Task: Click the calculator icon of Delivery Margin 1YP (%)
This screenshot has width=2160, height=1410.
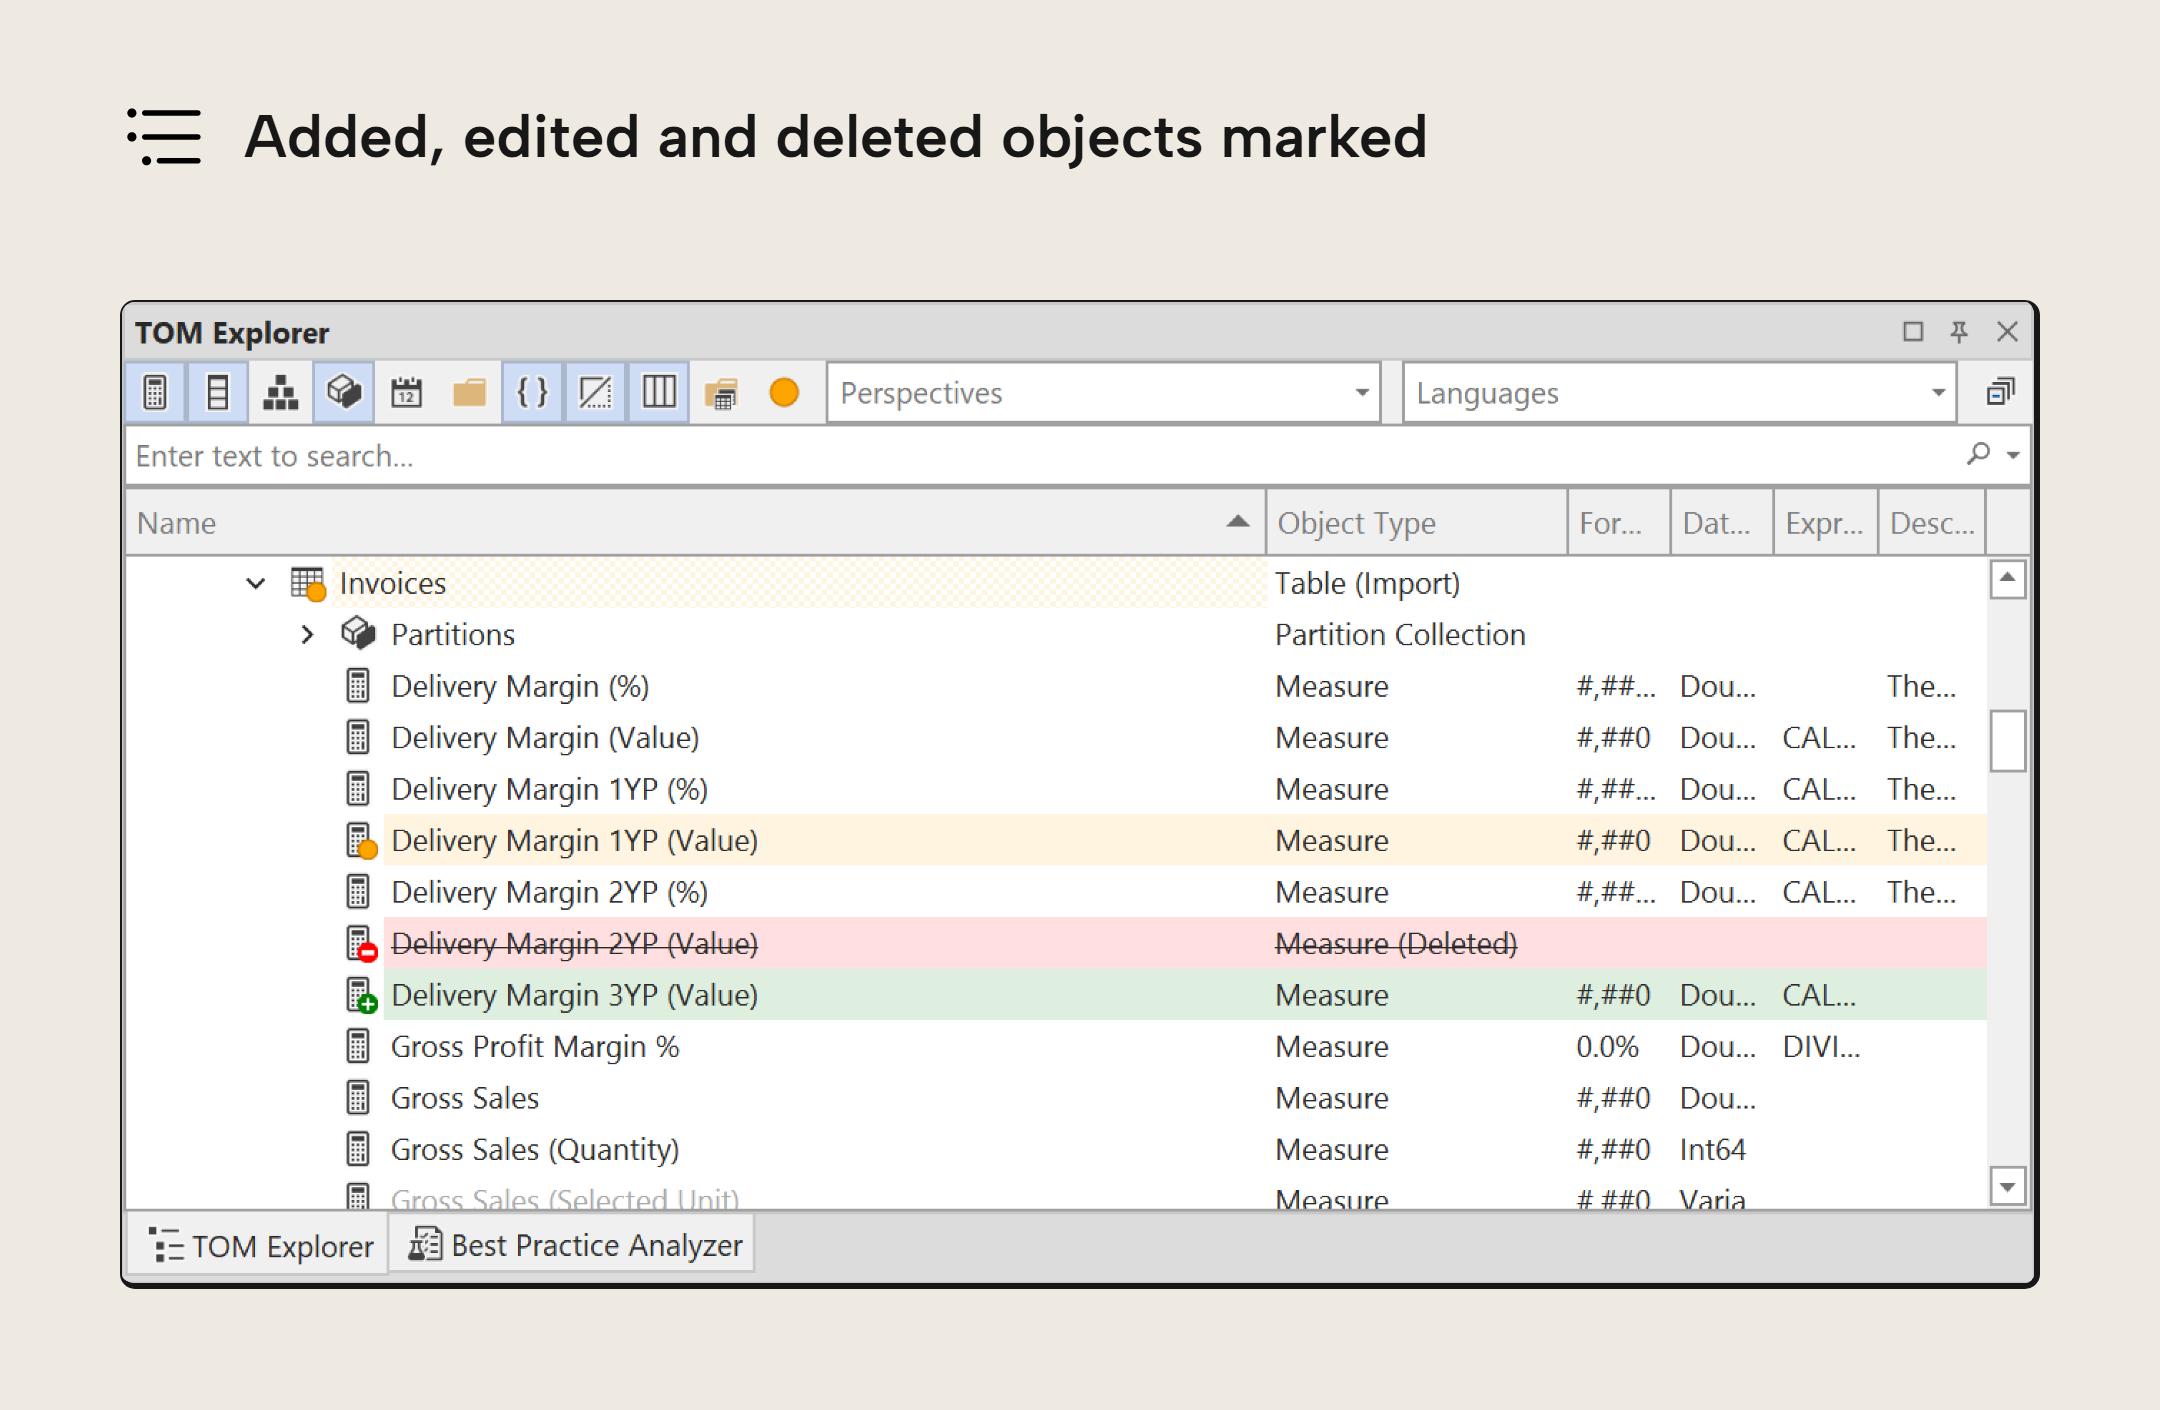Action: click(358, 789)
